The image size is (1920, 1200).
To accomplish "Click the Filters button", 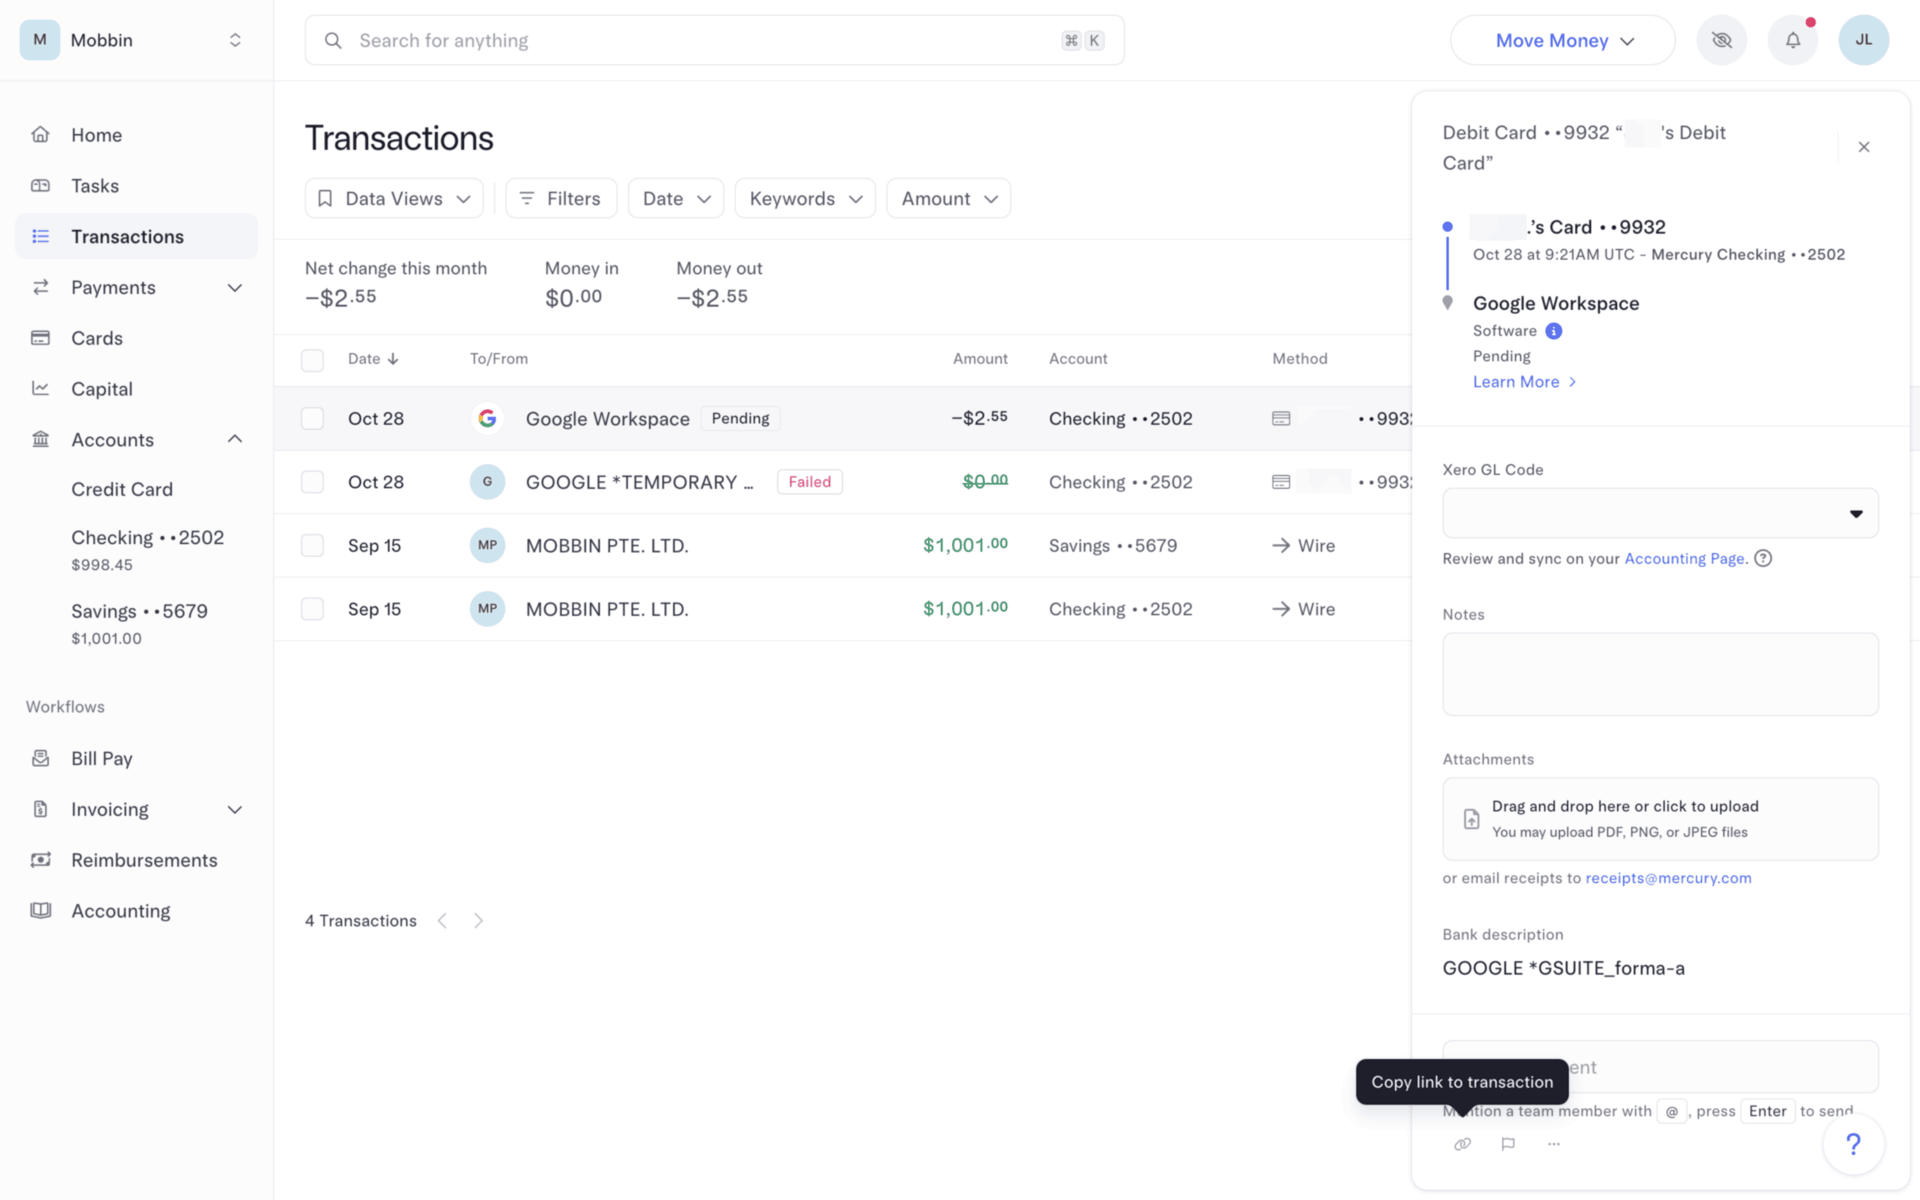I will 561,198.
